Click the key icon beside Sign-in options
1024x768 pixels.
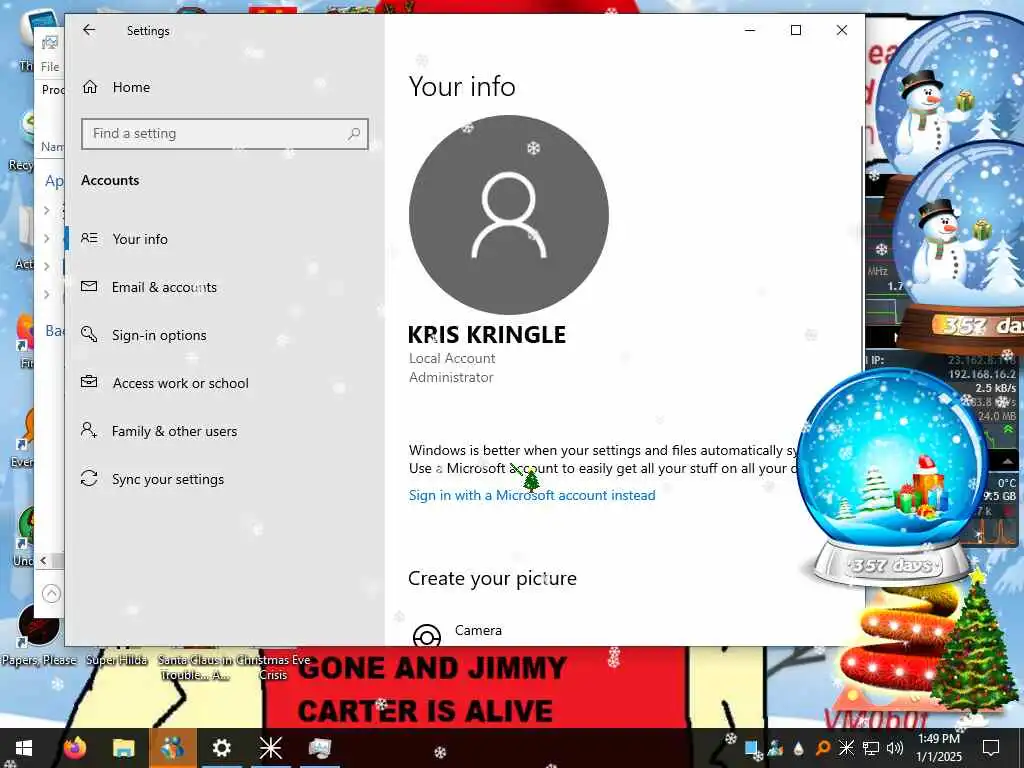(89, 334)
